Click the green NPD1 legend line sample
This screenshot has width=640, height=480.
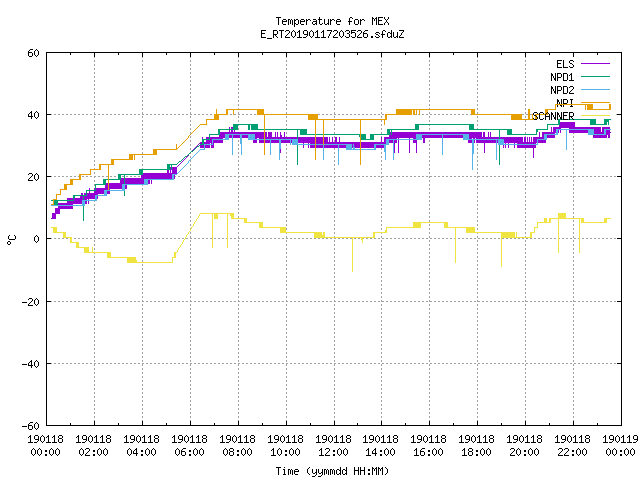click(x=596, y=77)
